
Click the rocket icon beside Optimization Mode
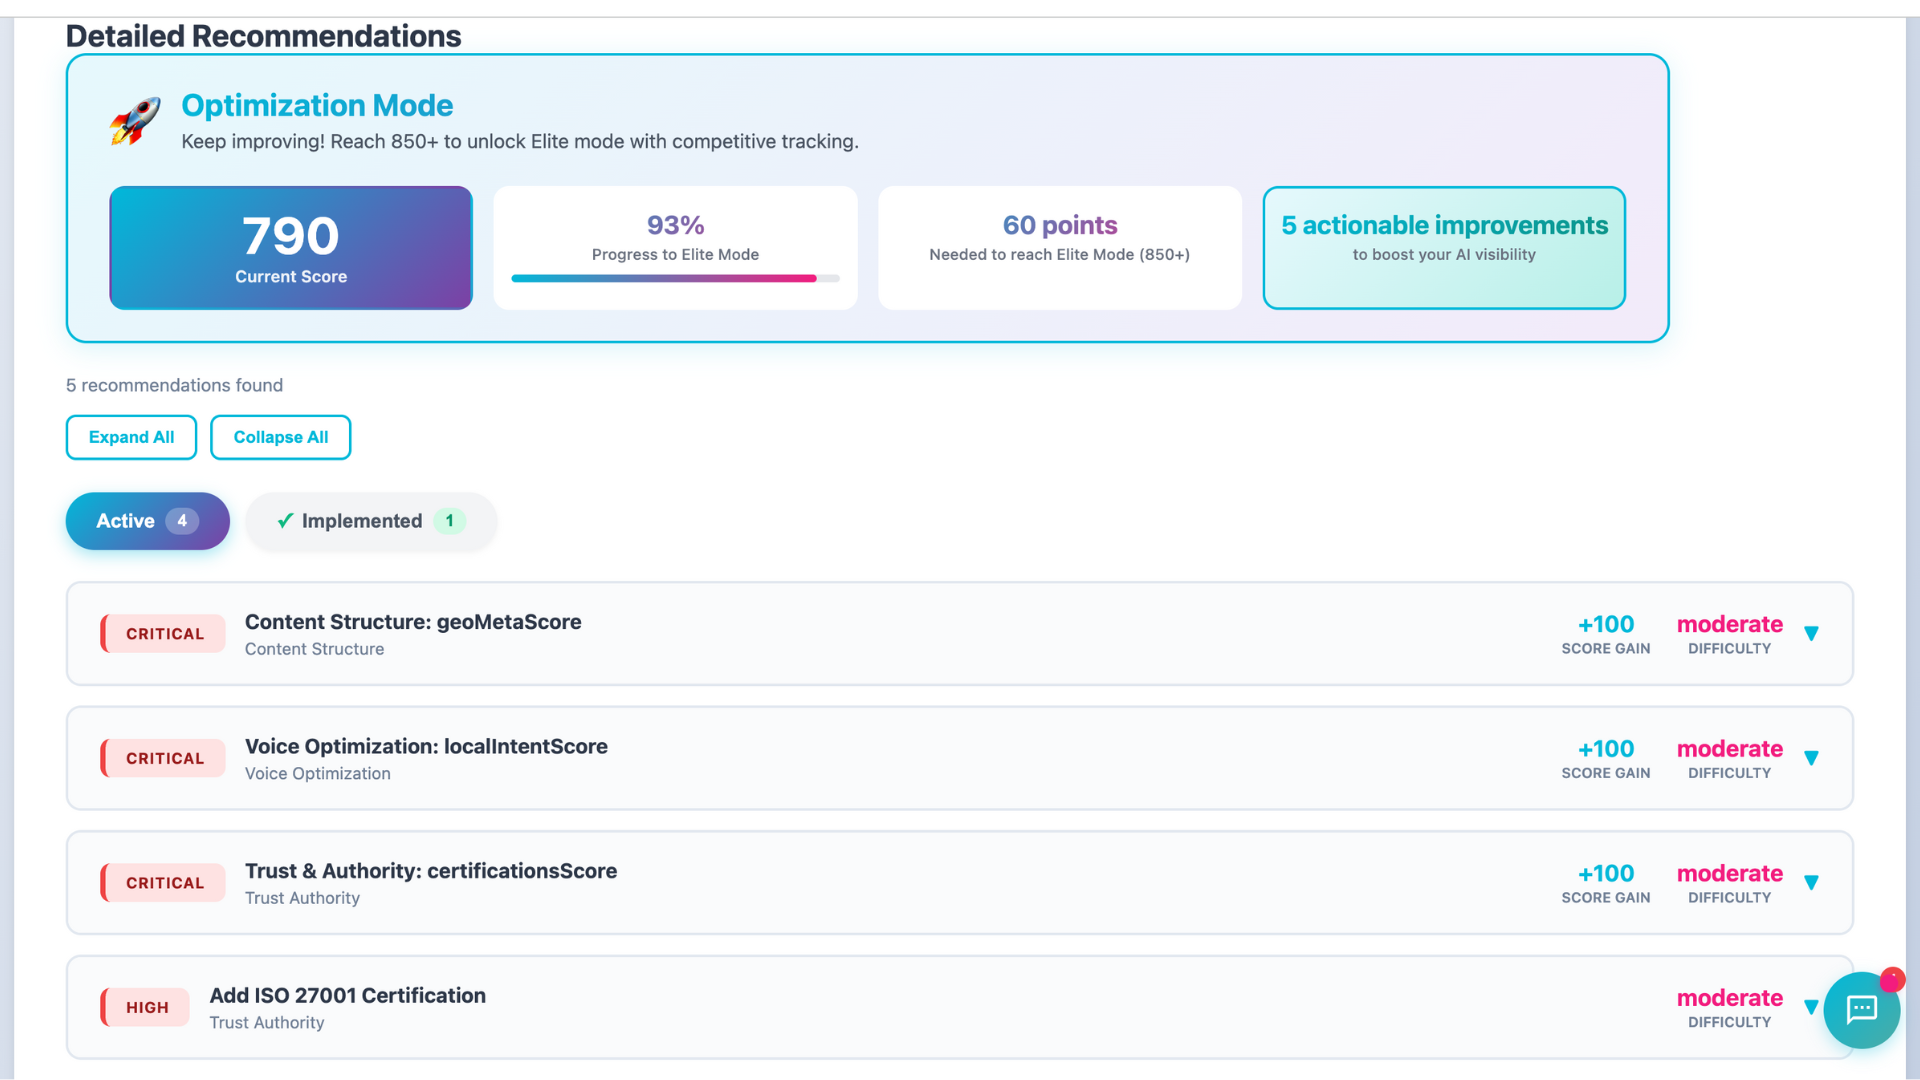click(x=135, y=121)
